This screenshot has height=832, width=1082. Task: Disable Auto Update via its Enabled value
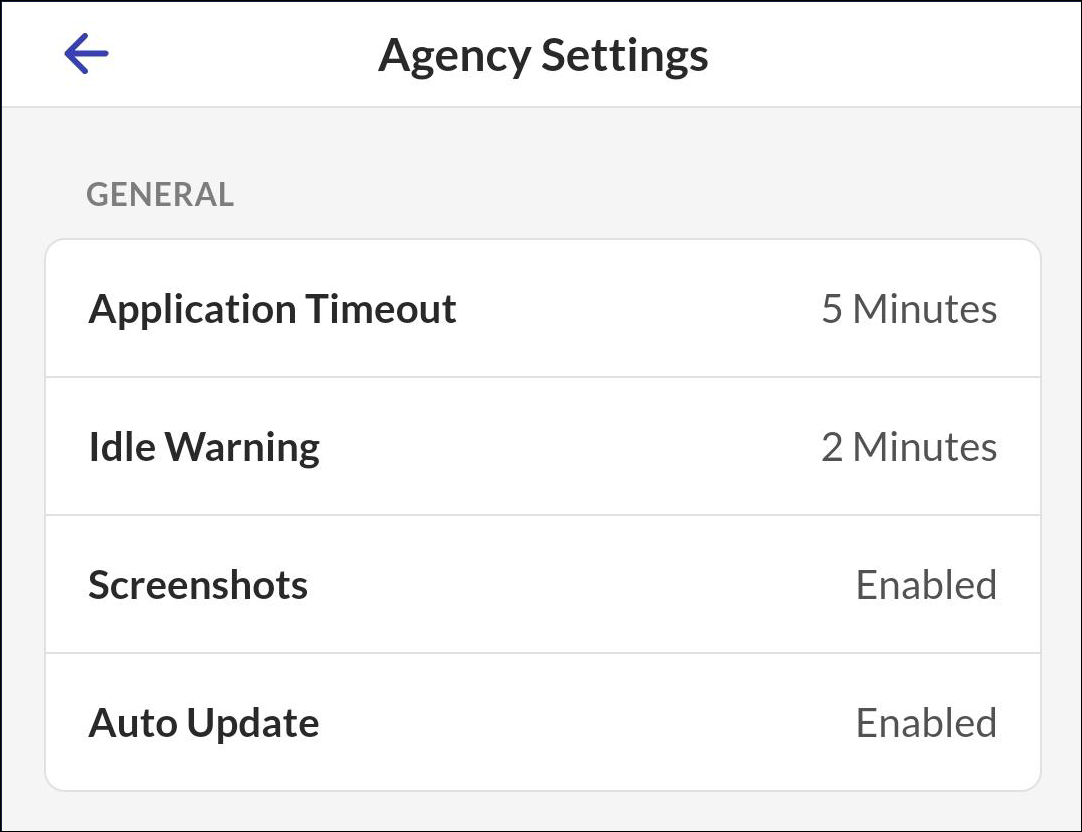tap(926, 723)
